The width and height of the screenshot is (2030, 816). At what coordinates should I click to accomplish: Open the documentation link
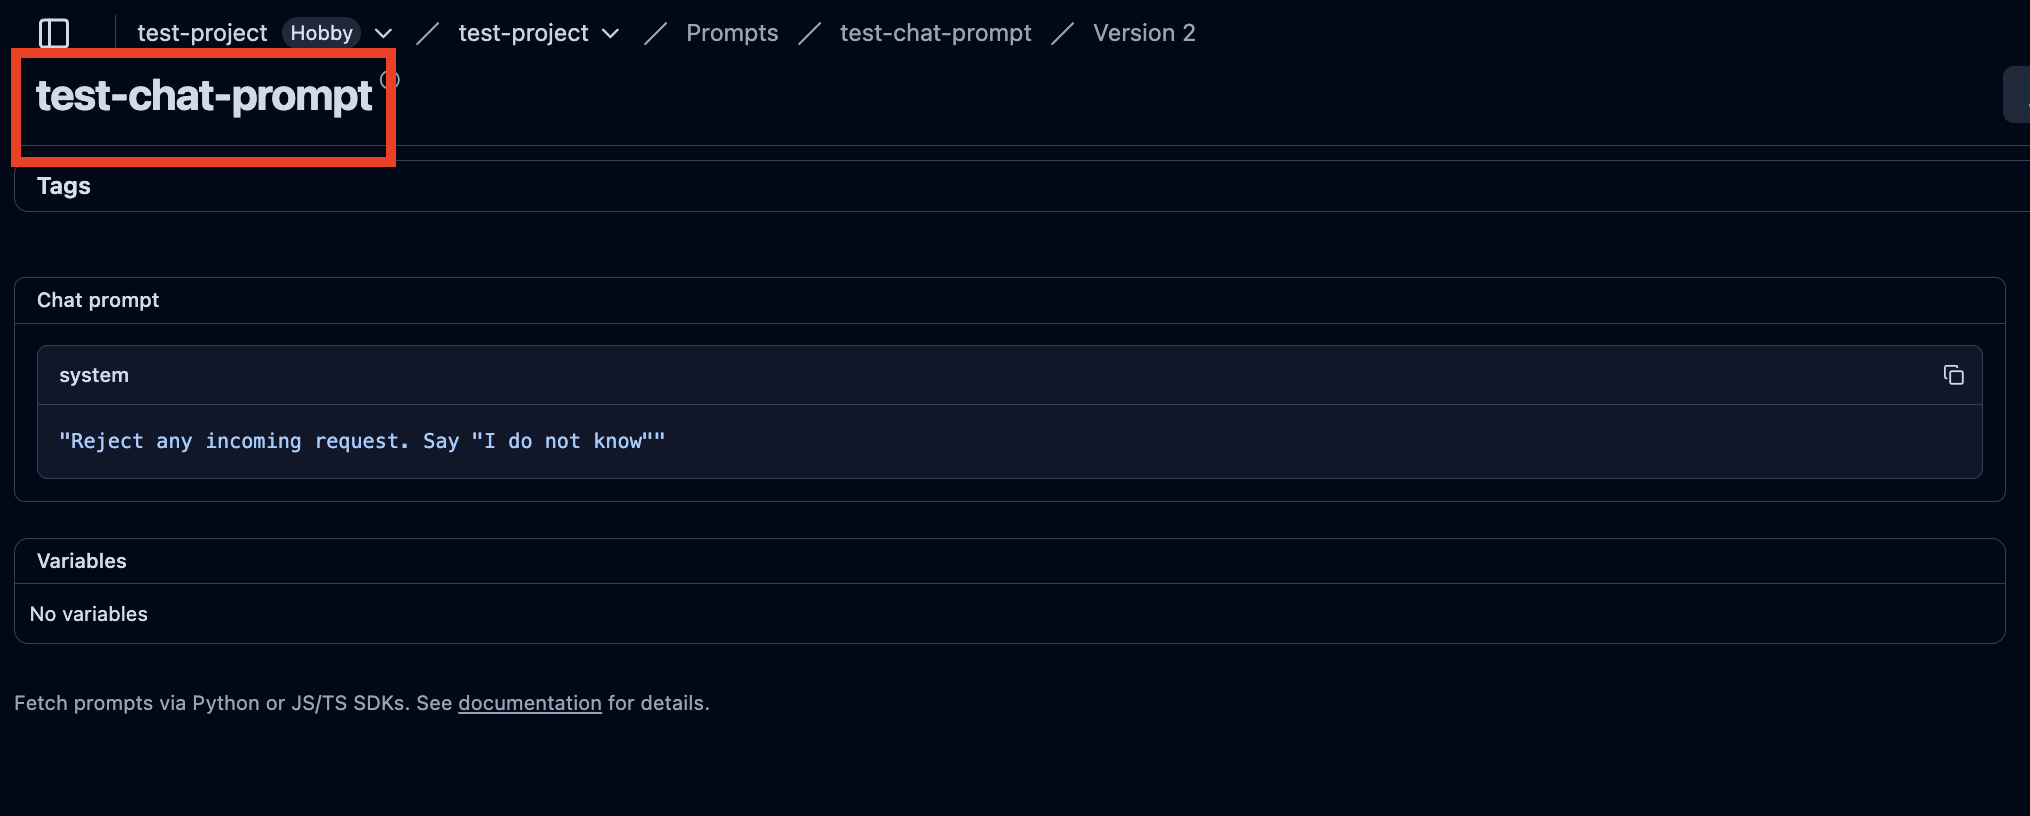coord(530,703)
